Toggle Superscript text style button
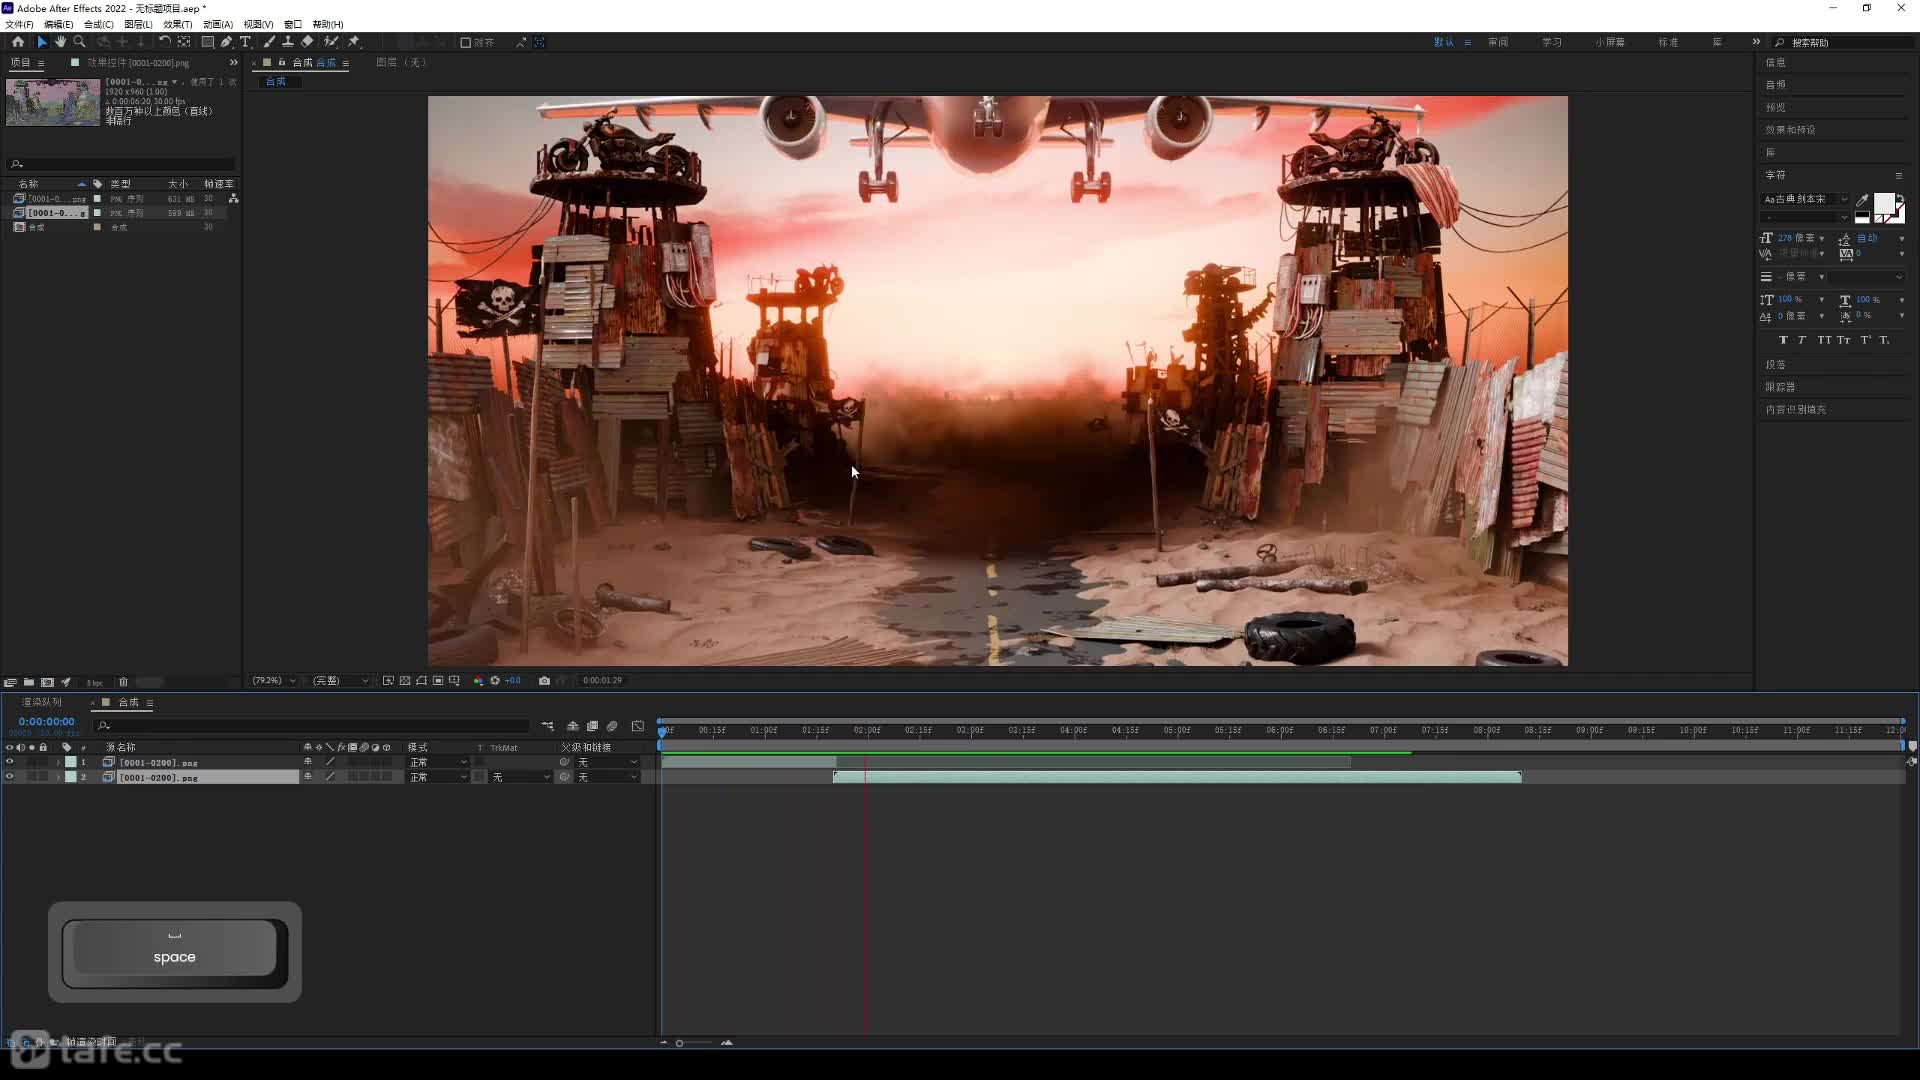Image resolution: width=1920 pixels, height=1080 pixels. point(1866,340)
